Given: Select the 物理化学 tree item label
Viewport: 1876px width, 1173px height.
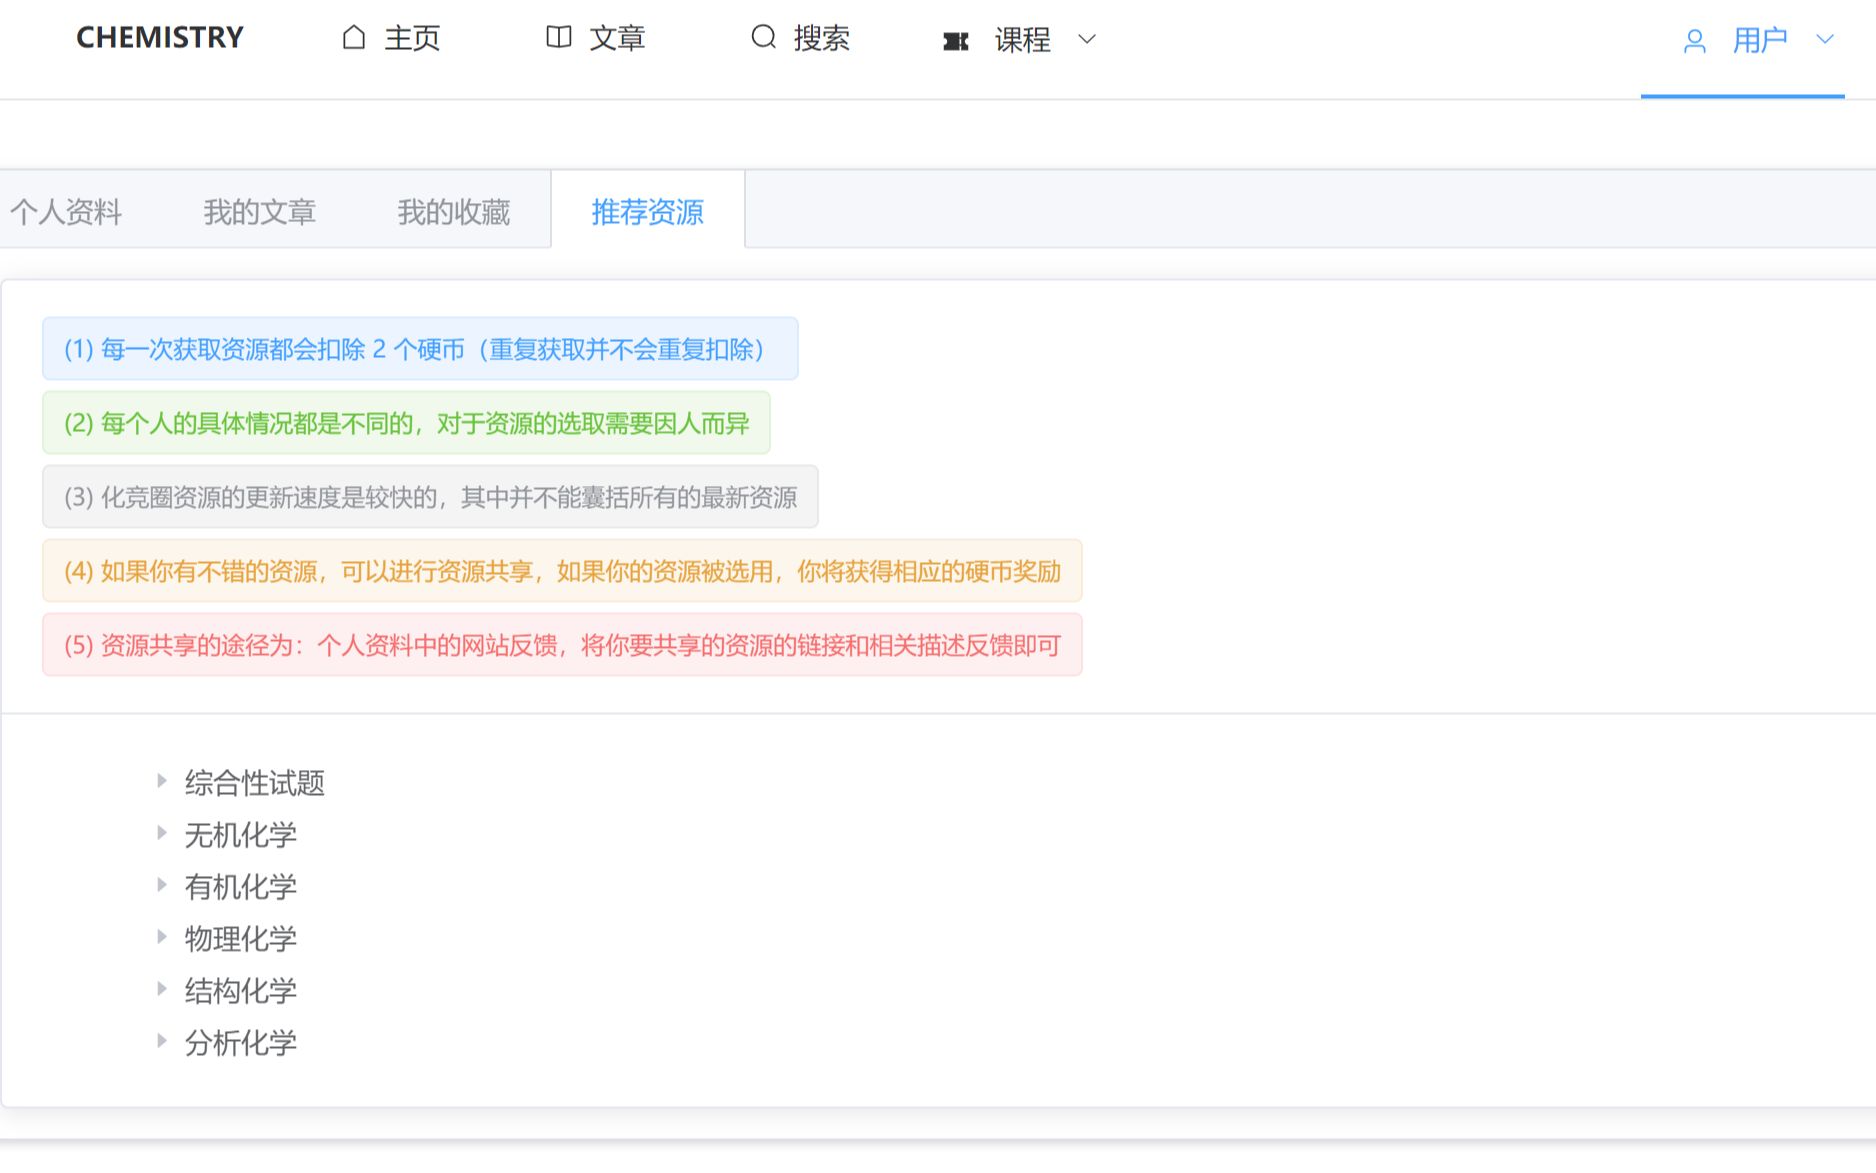Looking at the screenshot, I should 241,939.
